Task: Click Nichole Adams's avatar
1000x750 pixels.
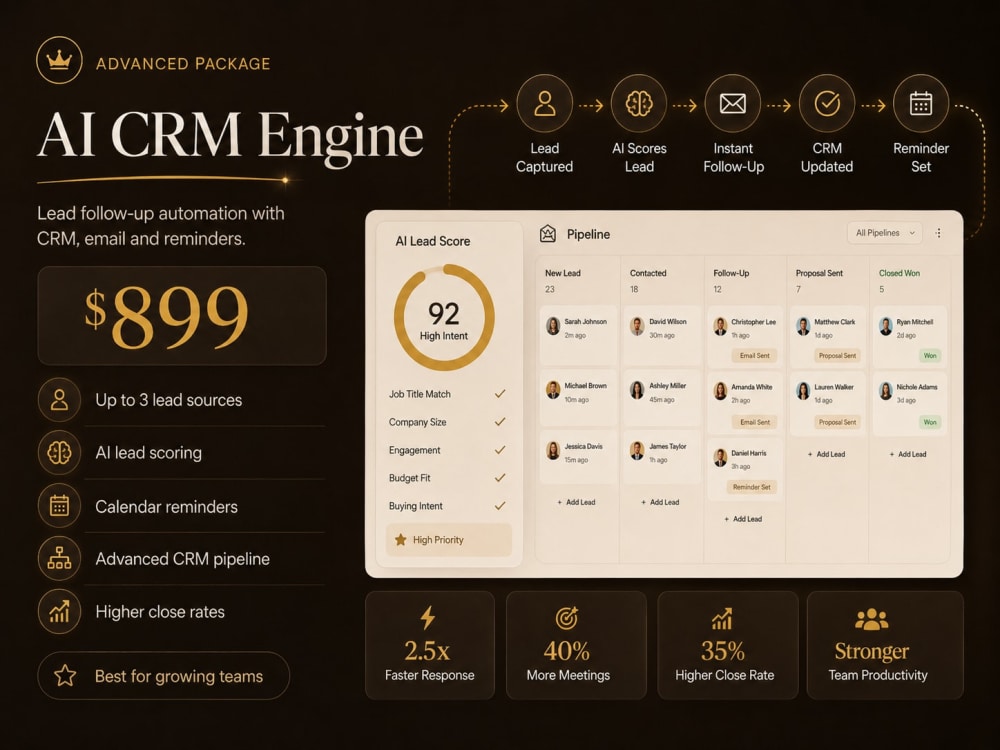Action: click(x=885, y=391)
